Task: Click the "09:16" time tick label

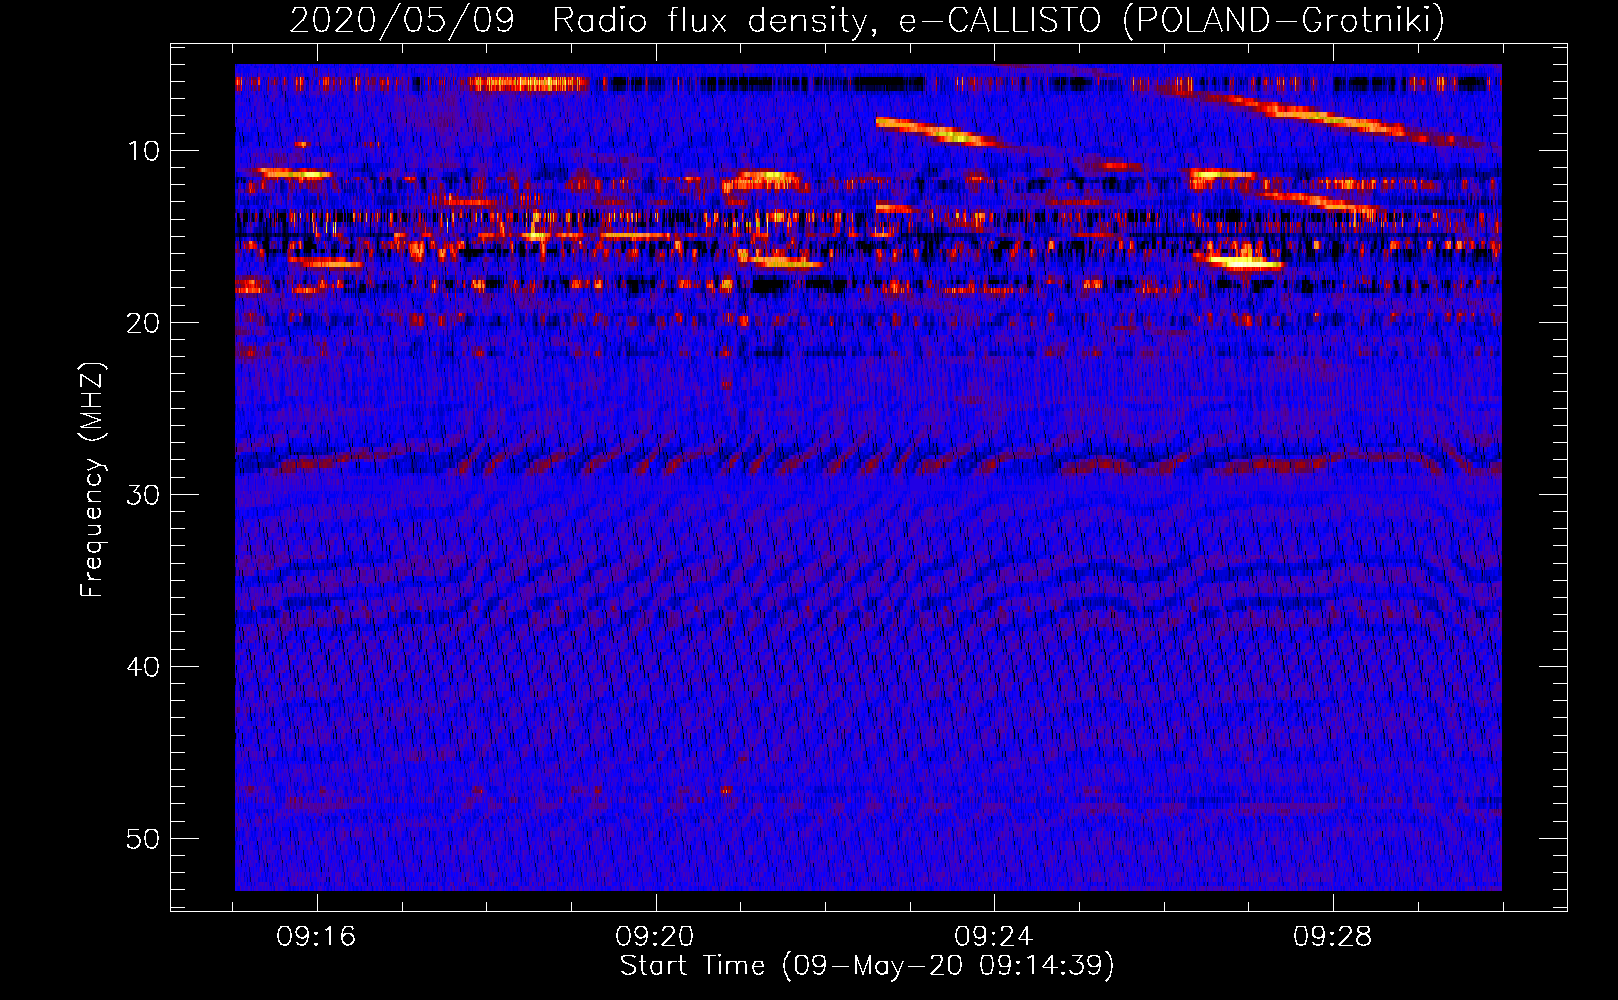Action: [x=316, y=937]
